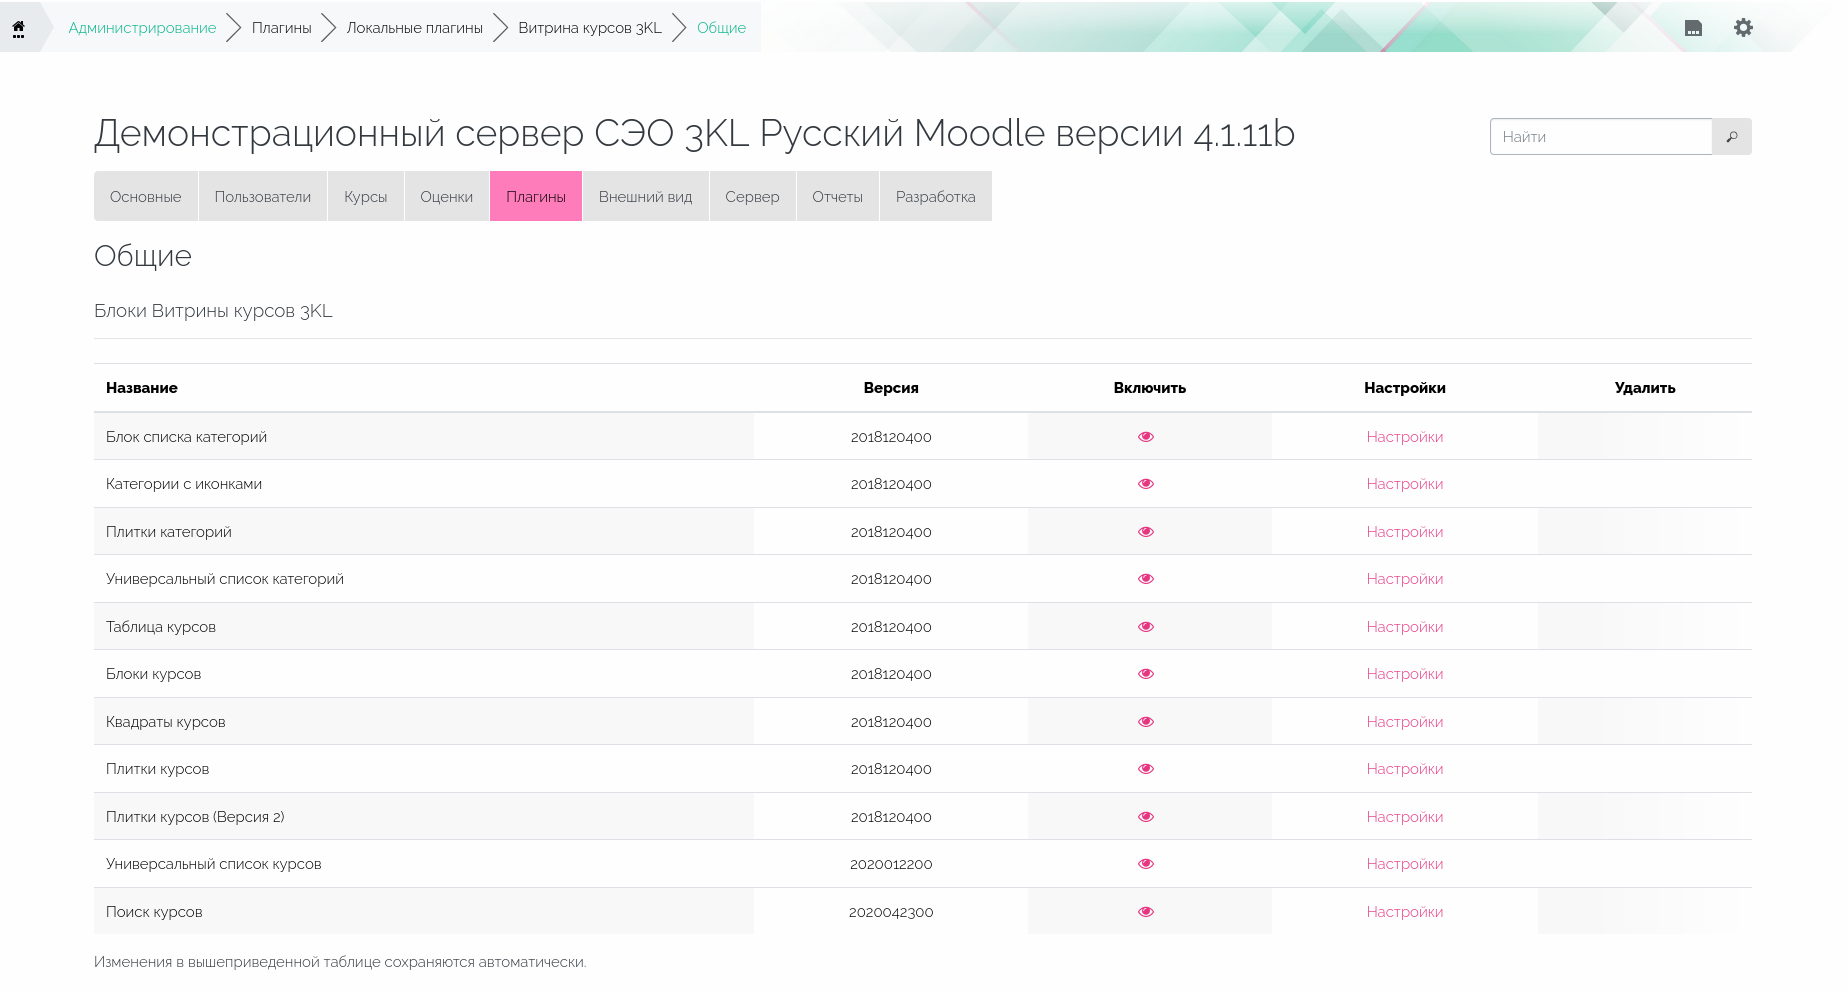Open the Разработка tab
The height and width of the screenshot is (993, 1848).
[x=936, y=196]
